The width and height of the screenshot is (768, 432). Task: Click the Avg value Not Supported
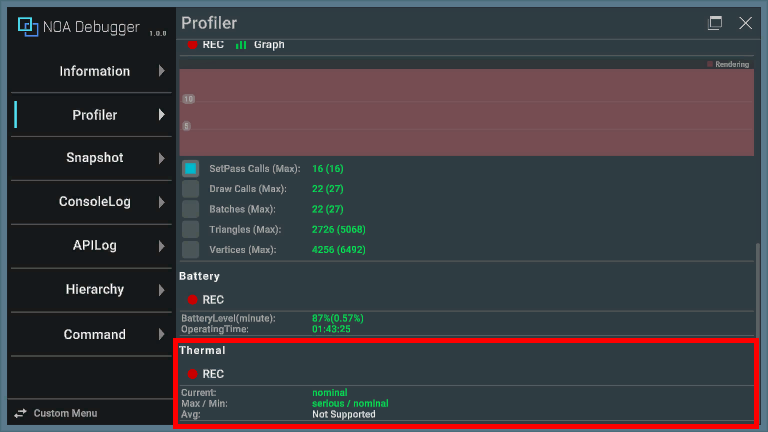(344, 414)
